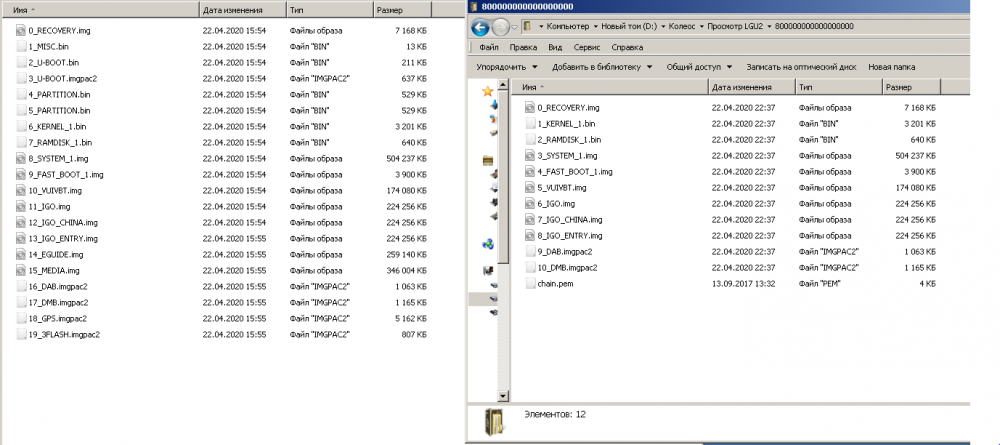Expand breadcrumb arrow before Компьютер
Image resolution: width=1000 pixels, height=445 pixels.
(541, 27)
